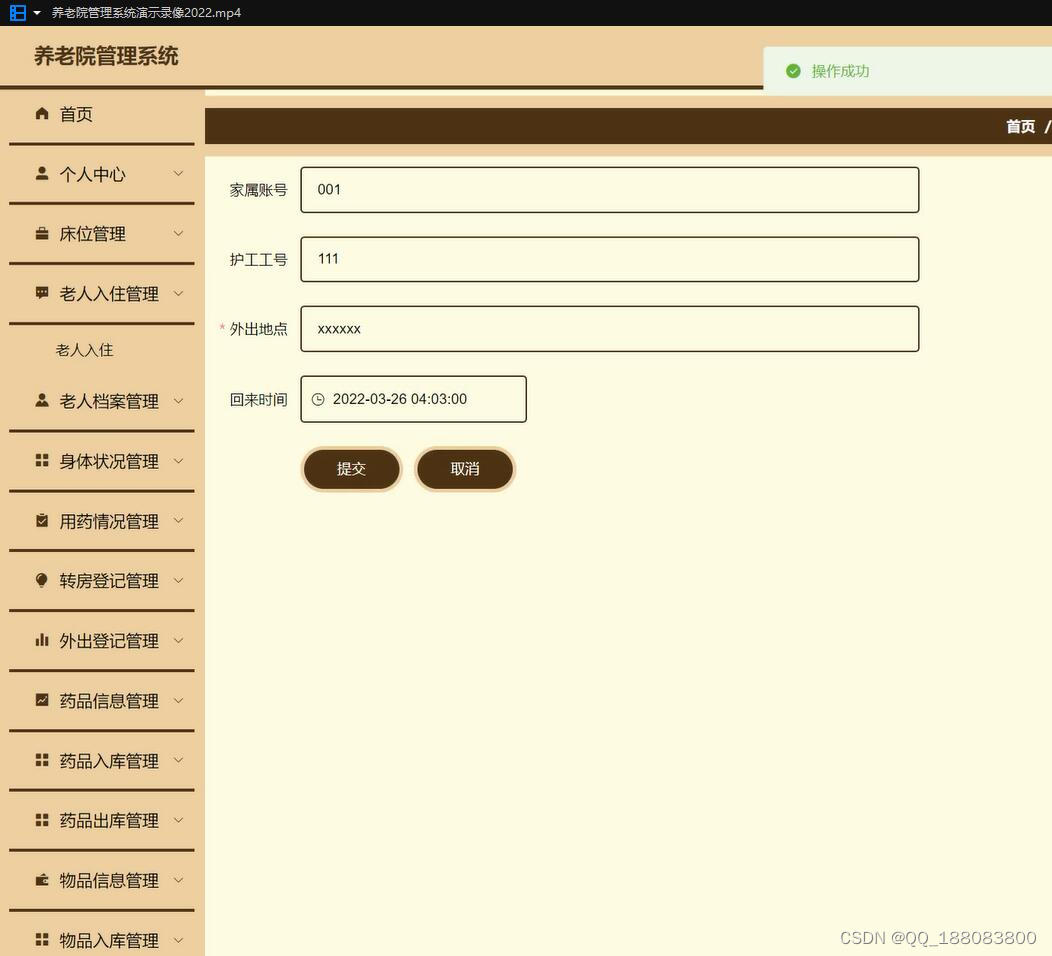Select the 老人档案管理 person icon
Image resolution: width=1052 pixels, height=956 pixels.
click(x=41, y=400)
